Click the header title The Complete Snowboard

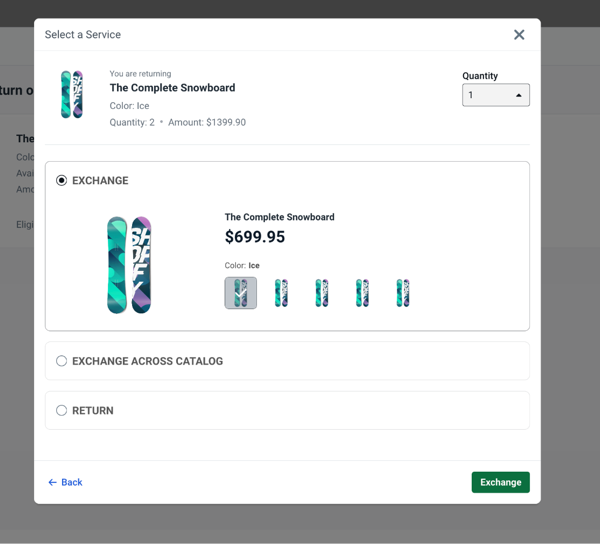click(172, 88)
